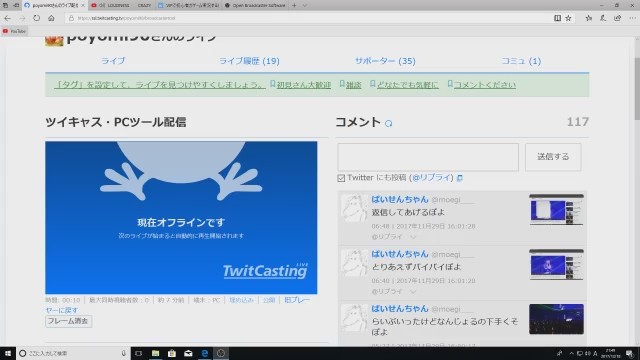
Task: Reload the page with refresh icon
Action: (x=36, y=18)
